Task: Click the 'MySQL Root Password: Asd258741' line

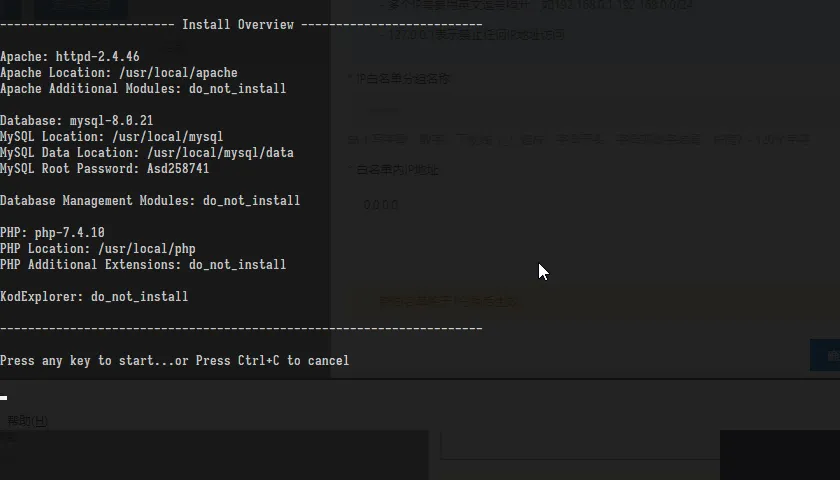Action: [104, 169]
